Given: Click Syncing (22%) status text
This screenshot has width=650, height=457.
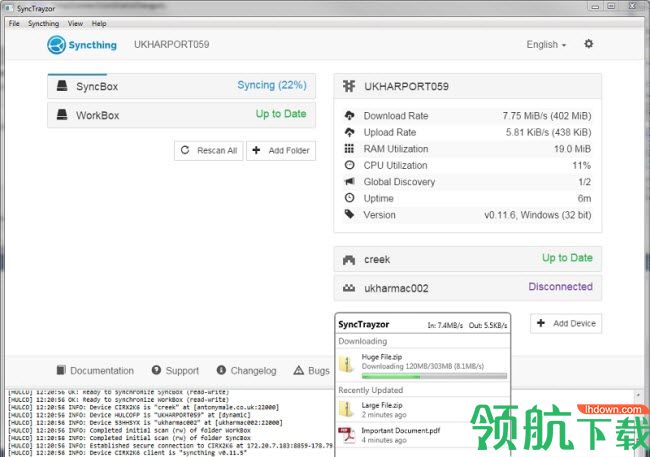Looking at the screenshot, I should coord(272,85).
